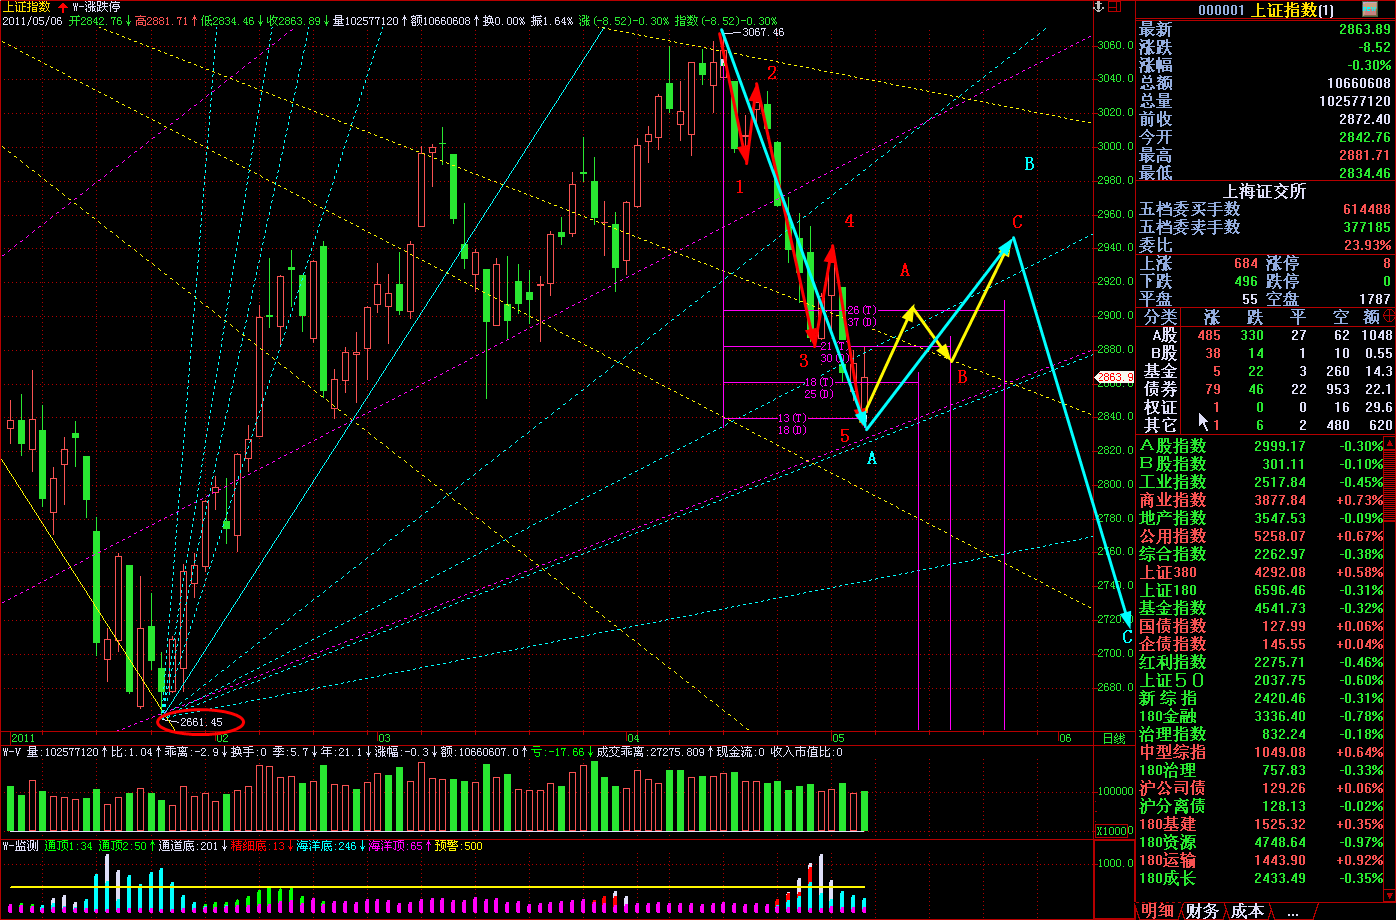Open the 财务 tab
The image size is (1396, 920).
click(x=1202, y=910)
